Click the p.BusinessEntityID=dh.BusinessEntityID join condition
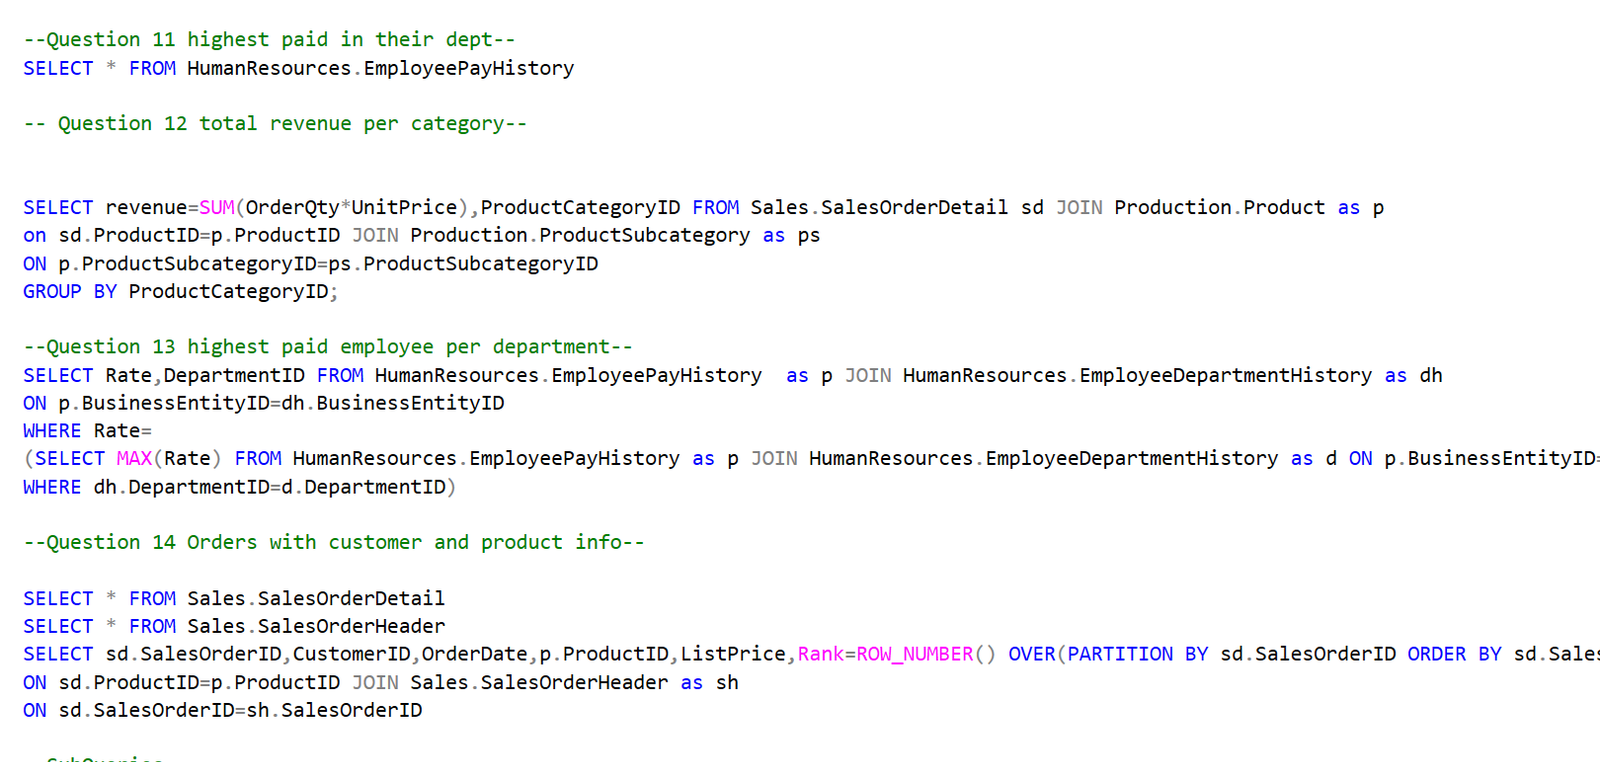 pos(281,403)
